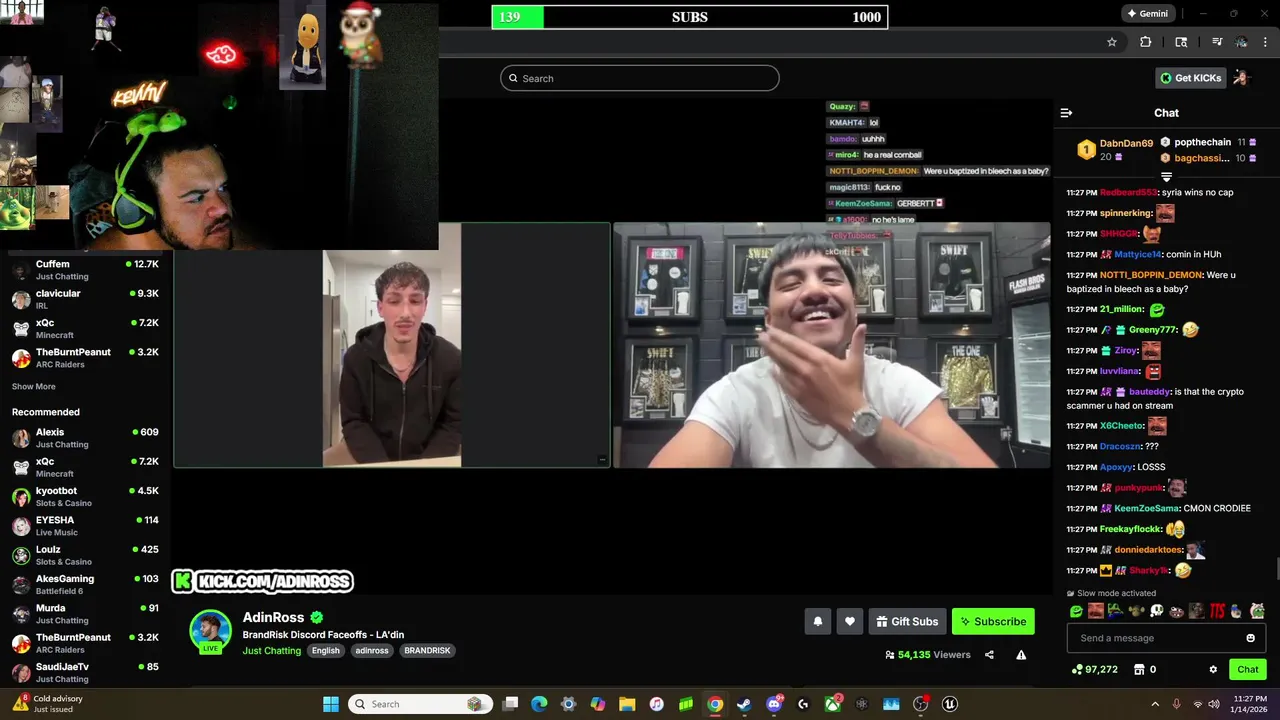
Task: Open the Kick shop storefront icon
Action: 1138,670
